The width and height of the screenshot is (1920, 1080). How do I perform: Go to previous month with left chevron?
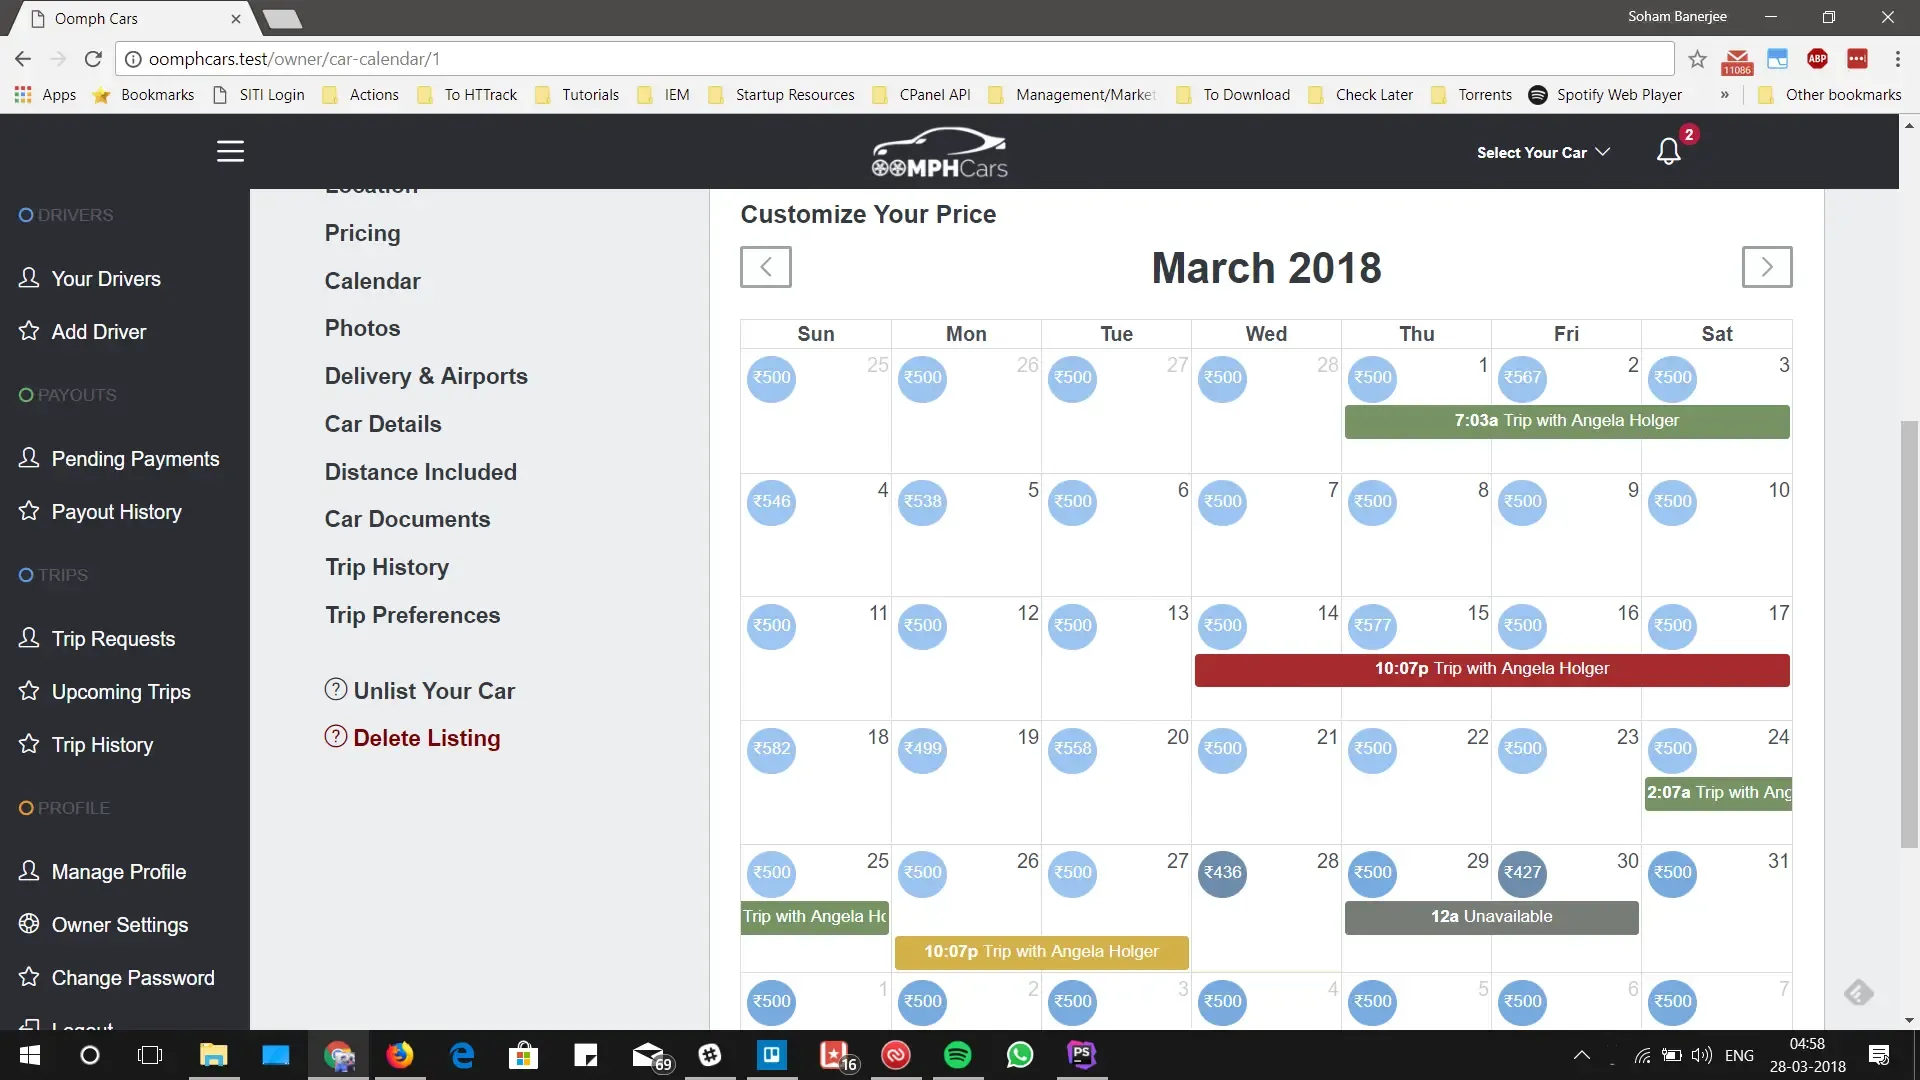coord(765,267)
